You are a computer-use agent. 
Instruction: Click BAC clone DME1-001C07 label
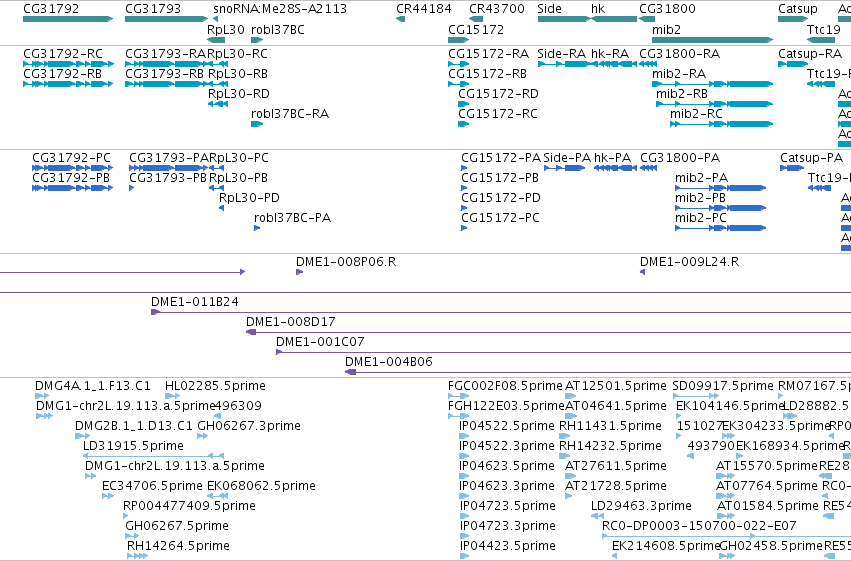320,342
